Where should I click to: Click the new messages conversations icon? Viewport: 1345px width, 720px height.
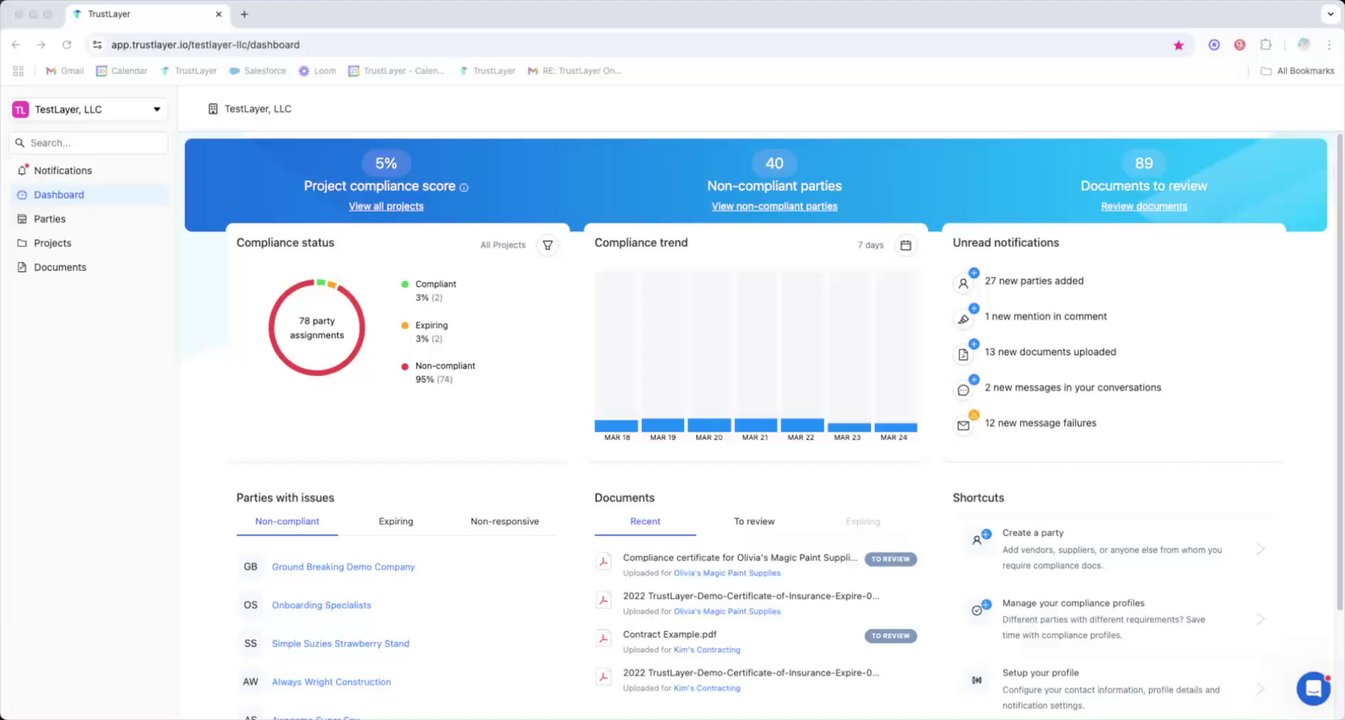point(964,389)
